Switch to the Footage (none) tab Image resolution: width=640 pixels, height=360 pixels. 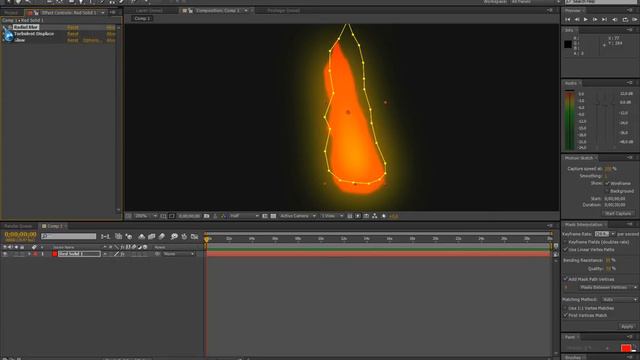point(283,11)
